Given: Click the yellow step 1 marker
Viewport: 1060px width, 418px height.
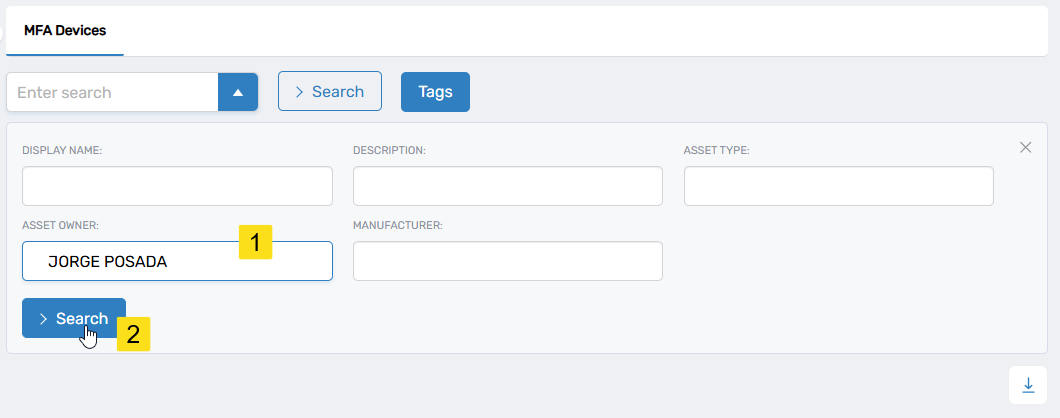Looking at the screenshot, I should (x=256, y=242).
